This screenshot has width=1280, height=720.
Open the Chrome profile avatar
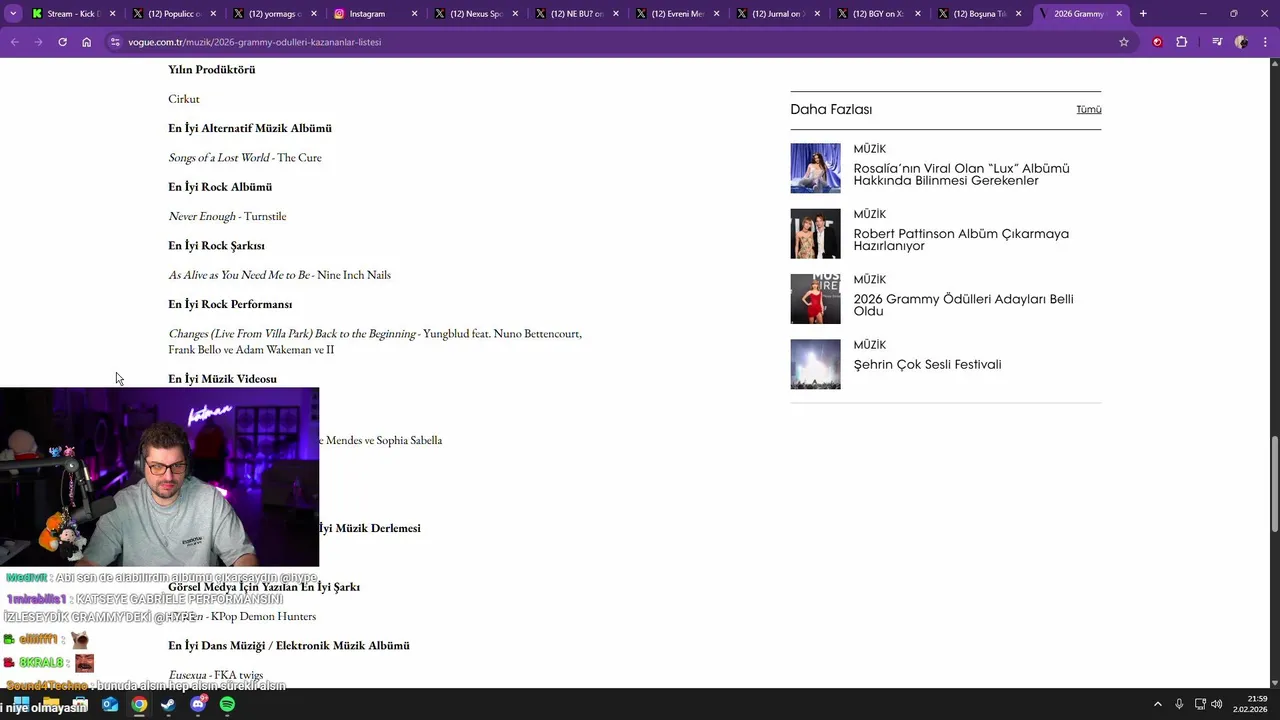click(x=1241, y=42)
